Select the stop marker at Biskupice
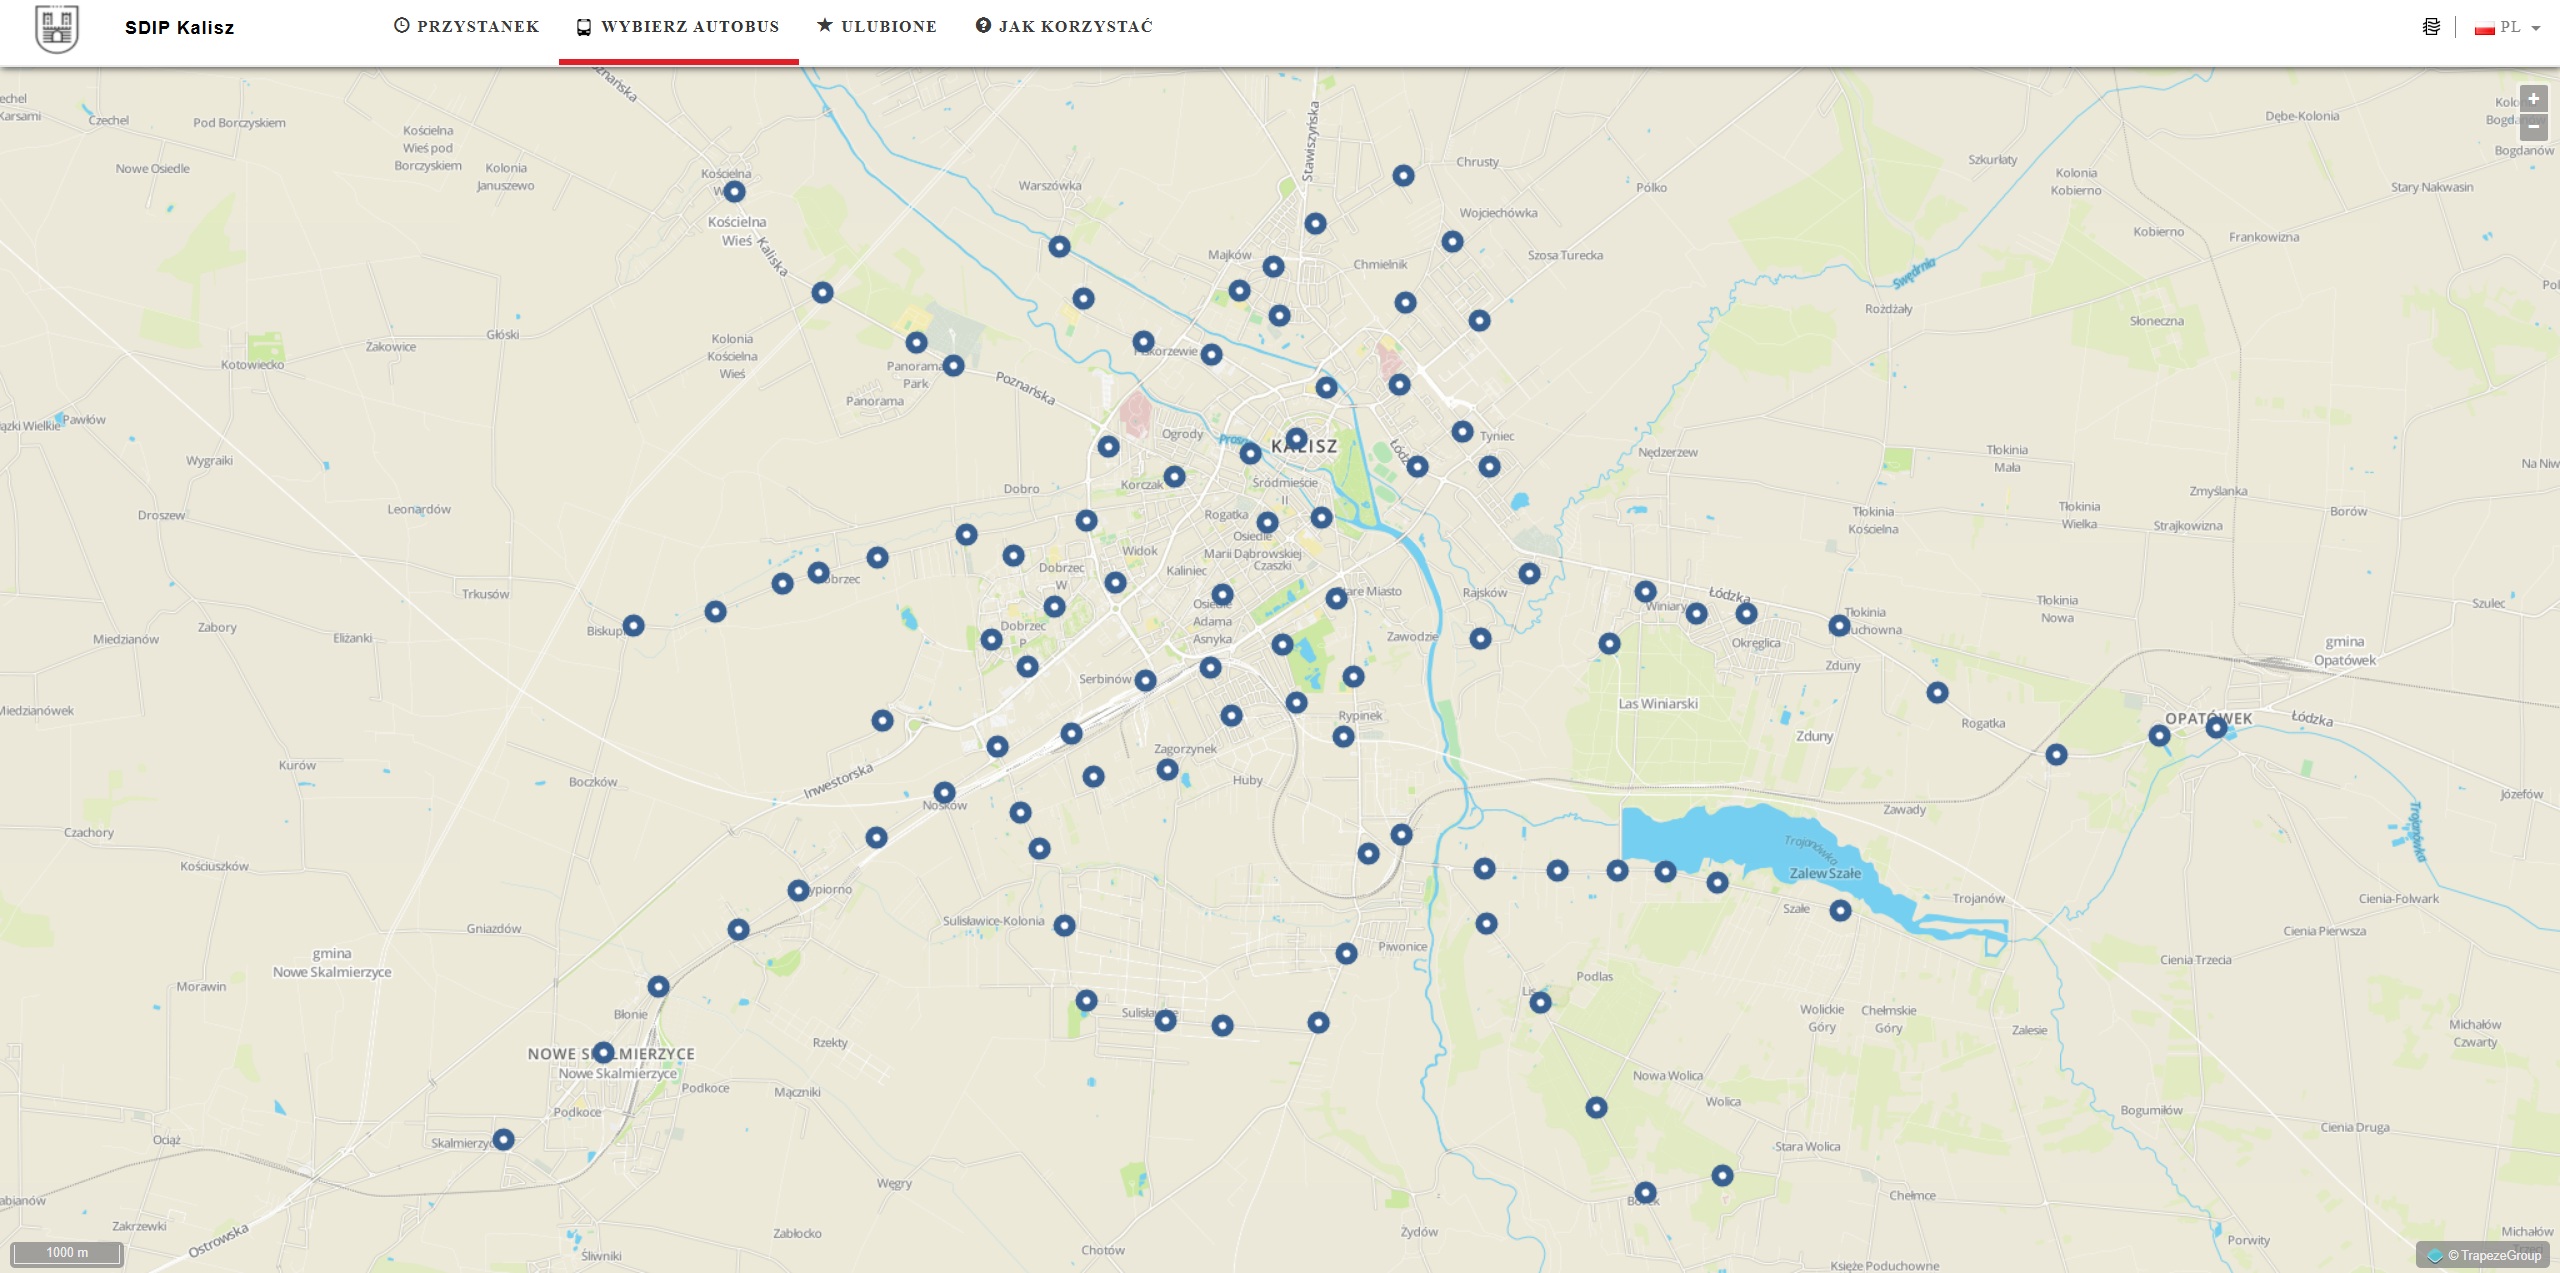2560x1273 pixels. tap(633, 626)
